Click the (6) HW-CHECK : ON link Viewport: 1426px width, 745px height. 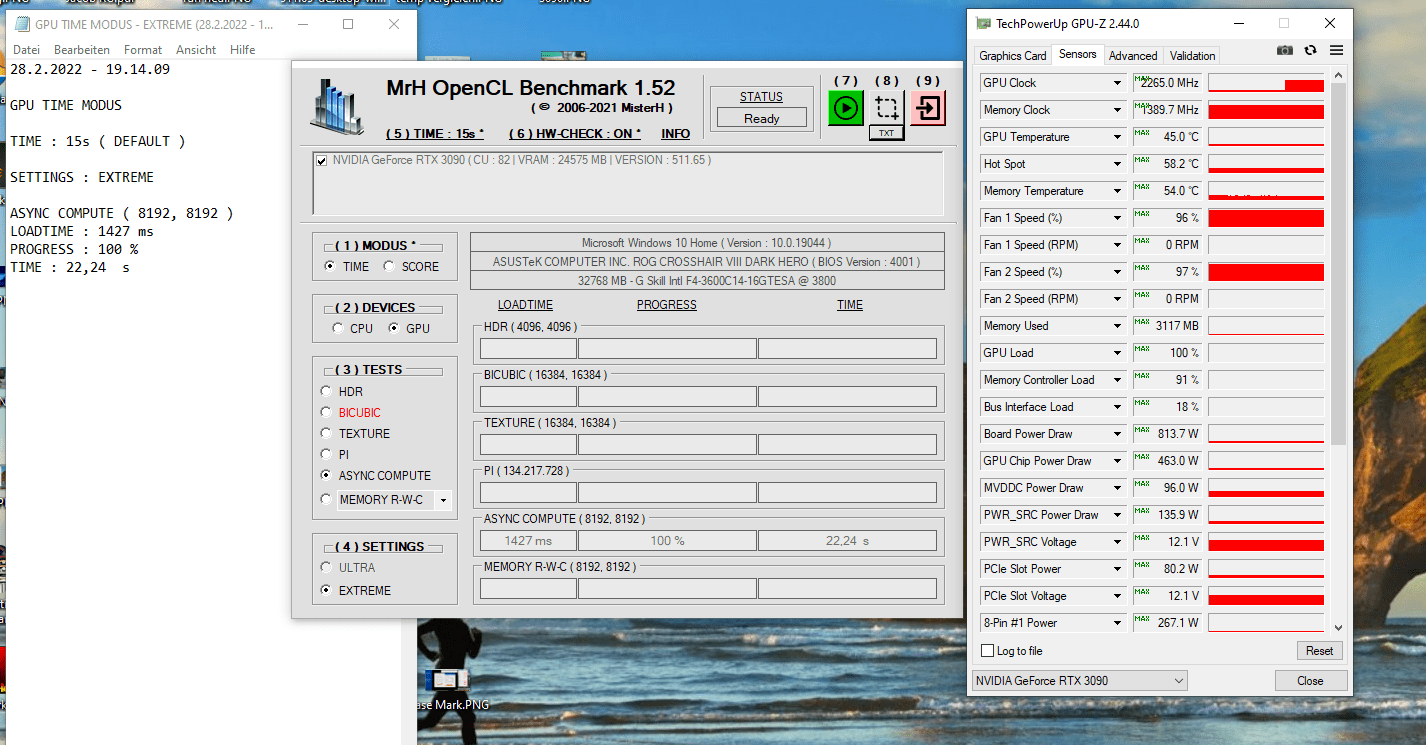[575, 134]
